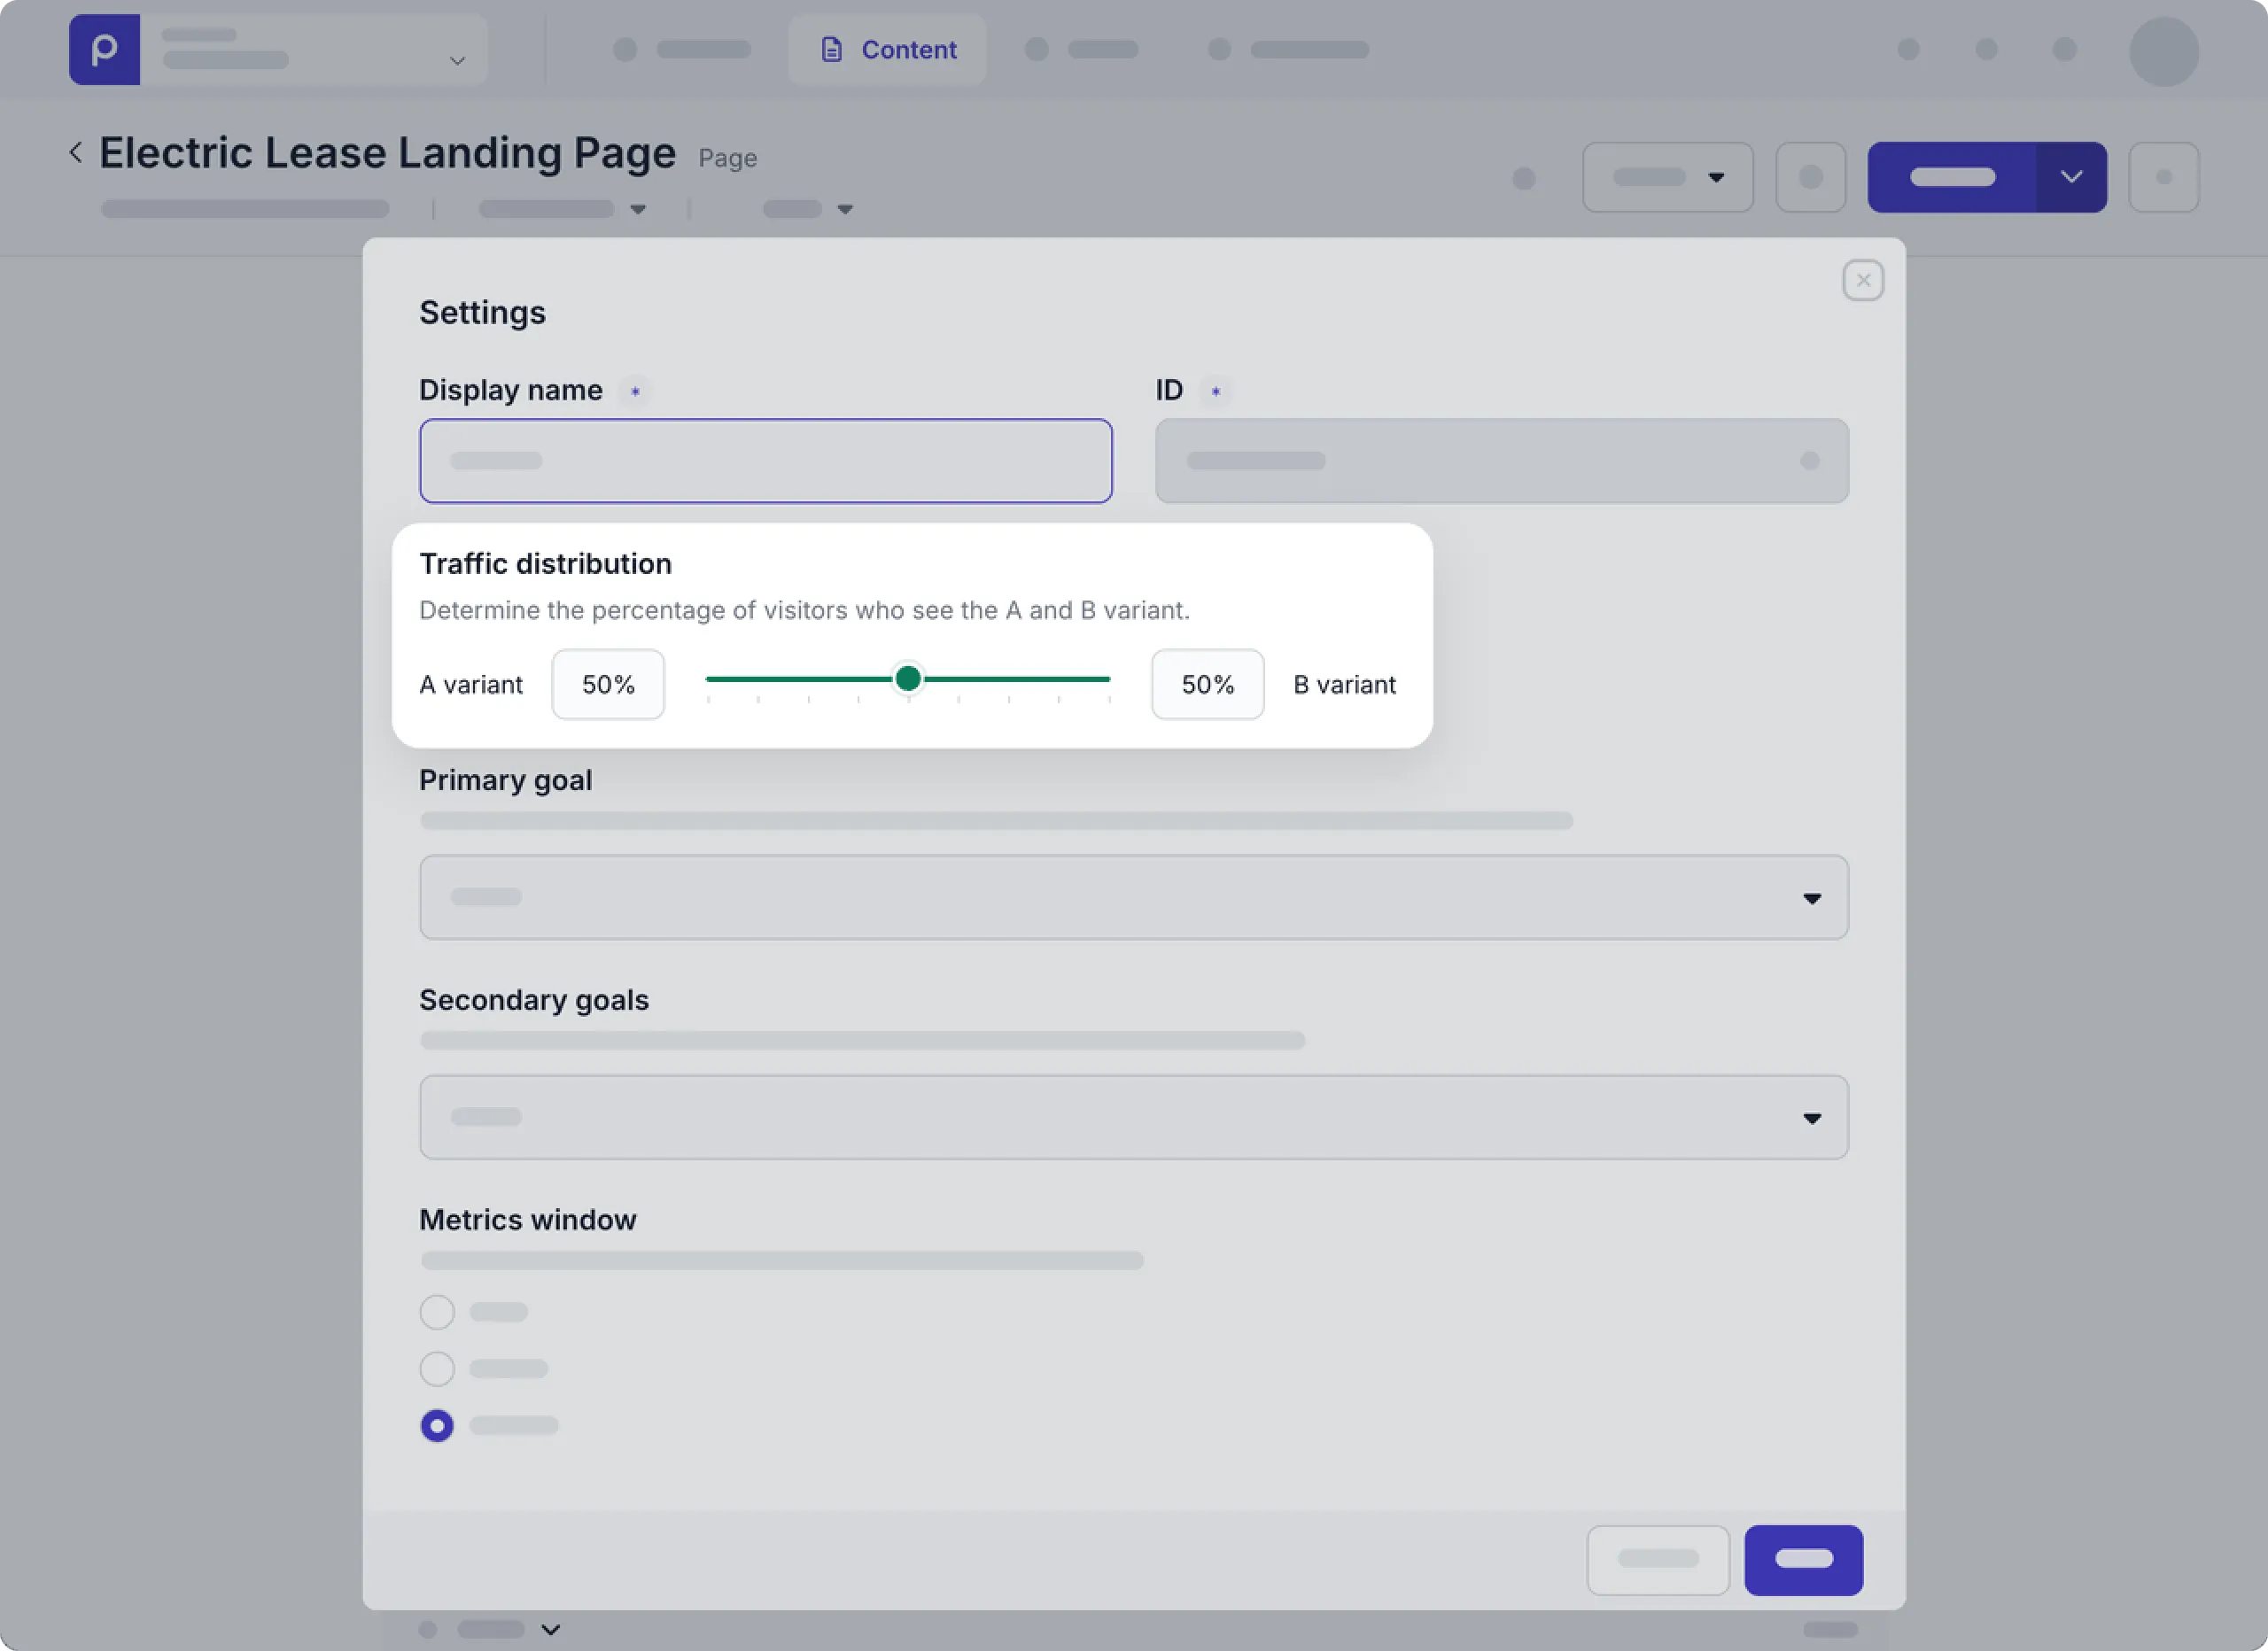The image size is (2268, 1651).
Task: Click the purple confirm button in the dialog footer
Action: (1804, 1560)
